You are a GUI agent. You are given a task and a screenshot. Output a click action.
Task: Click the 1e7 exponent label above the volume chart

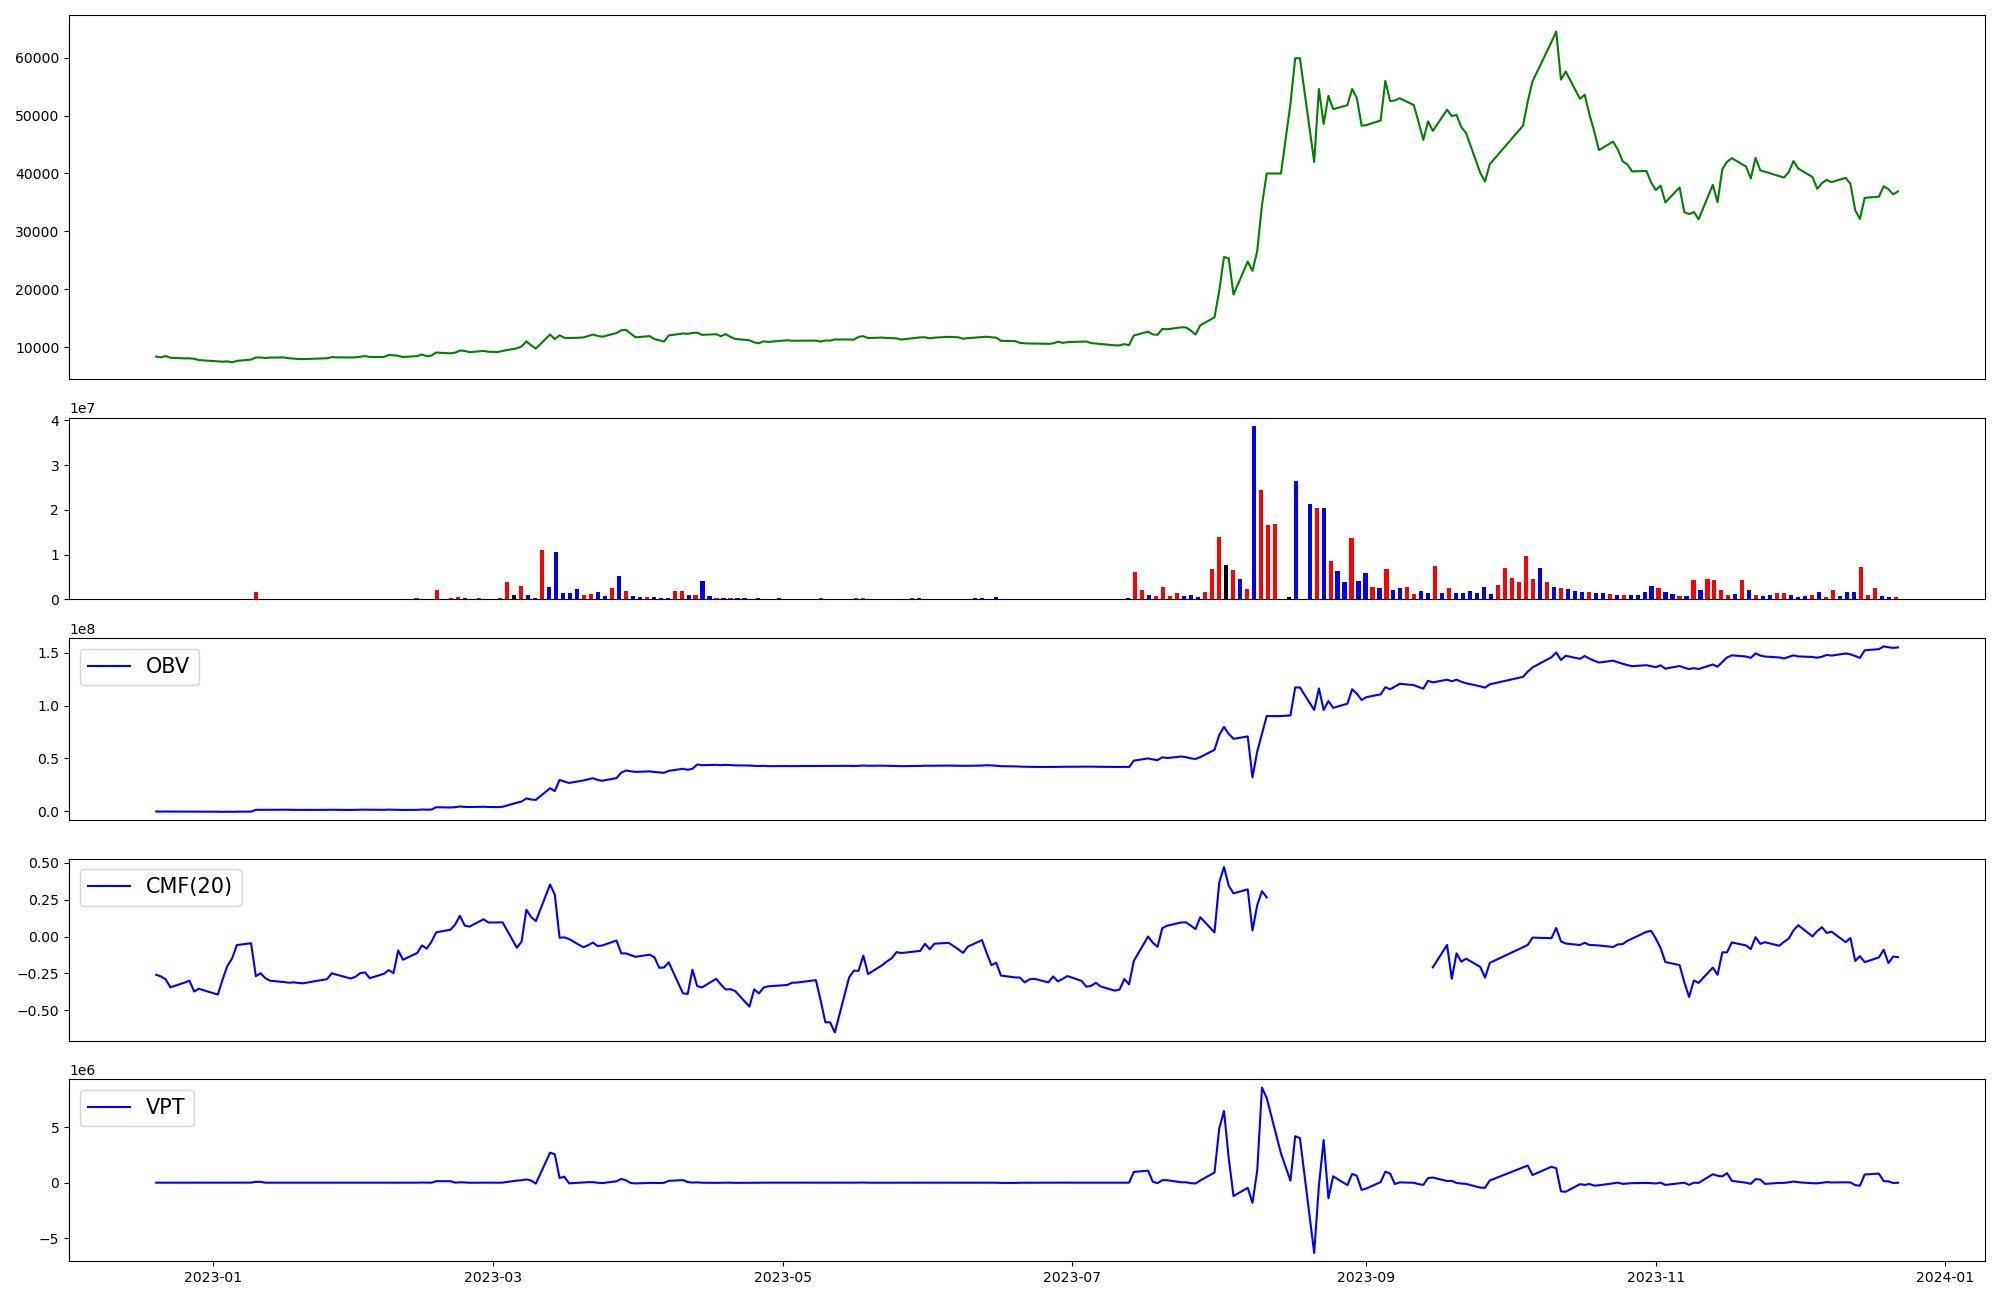click(x=82, y=409)
